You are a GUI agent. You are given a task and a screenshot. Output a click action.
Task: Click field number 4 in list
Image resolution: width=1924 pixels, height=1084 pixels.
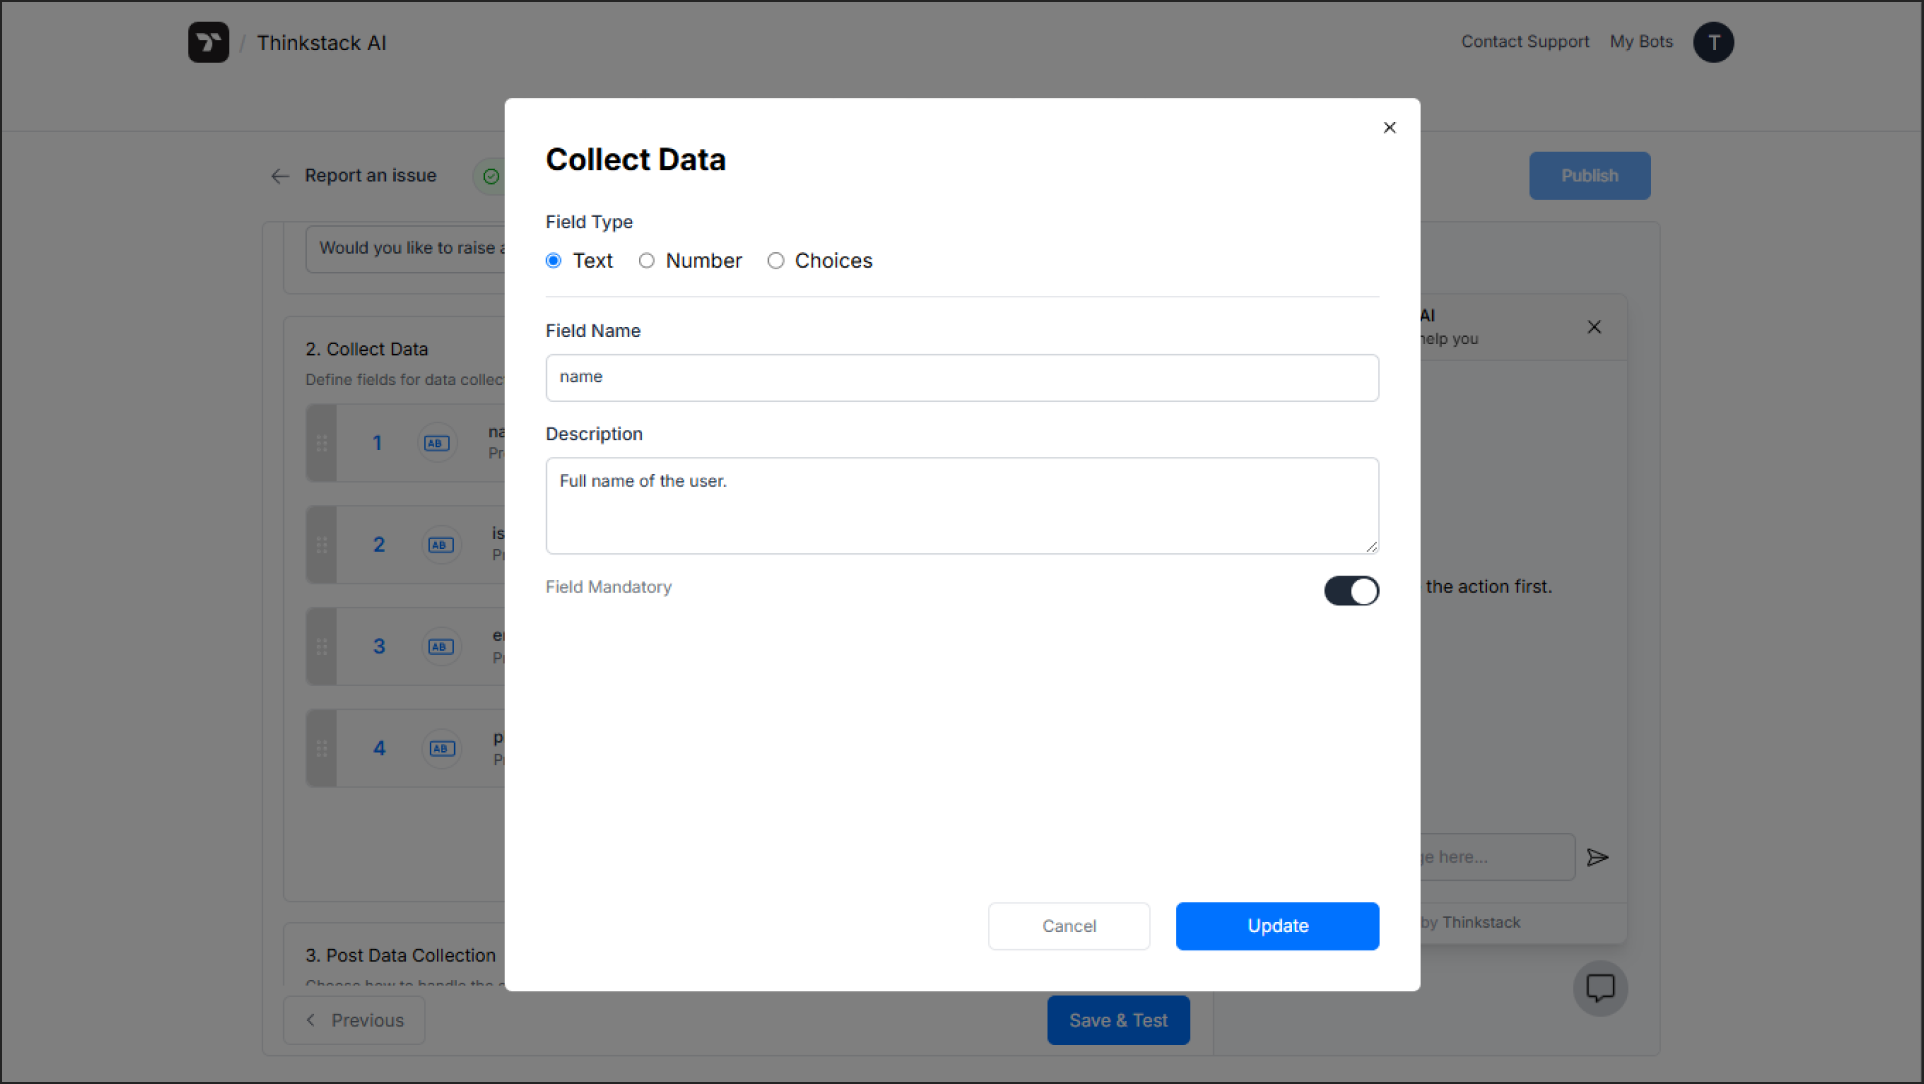coord(379,748)
